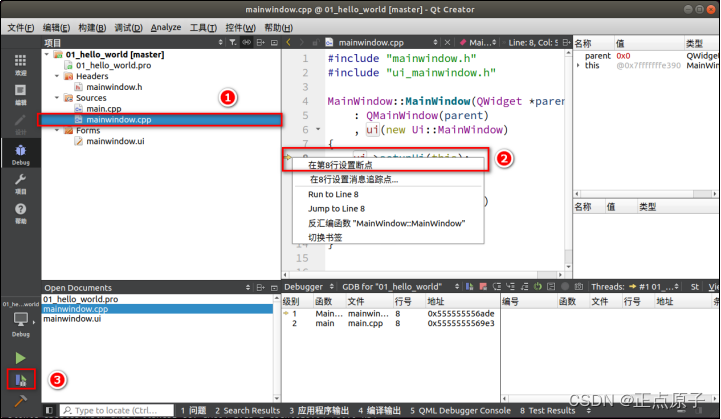Open the 1 问题 output pane
721x419 pixels.
click(x=193, y=410)
